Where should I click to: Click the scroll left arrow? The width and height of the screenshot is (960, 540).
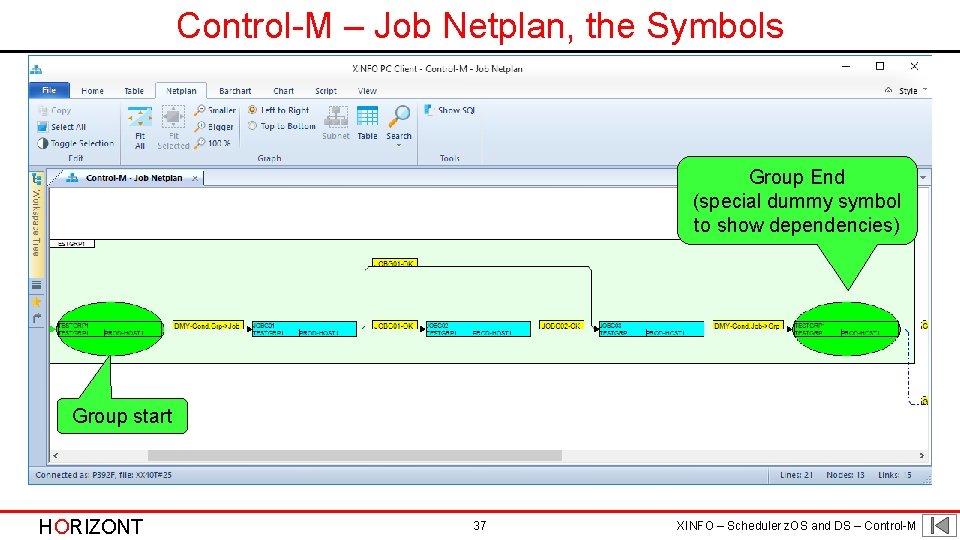(x=56, y=456)
